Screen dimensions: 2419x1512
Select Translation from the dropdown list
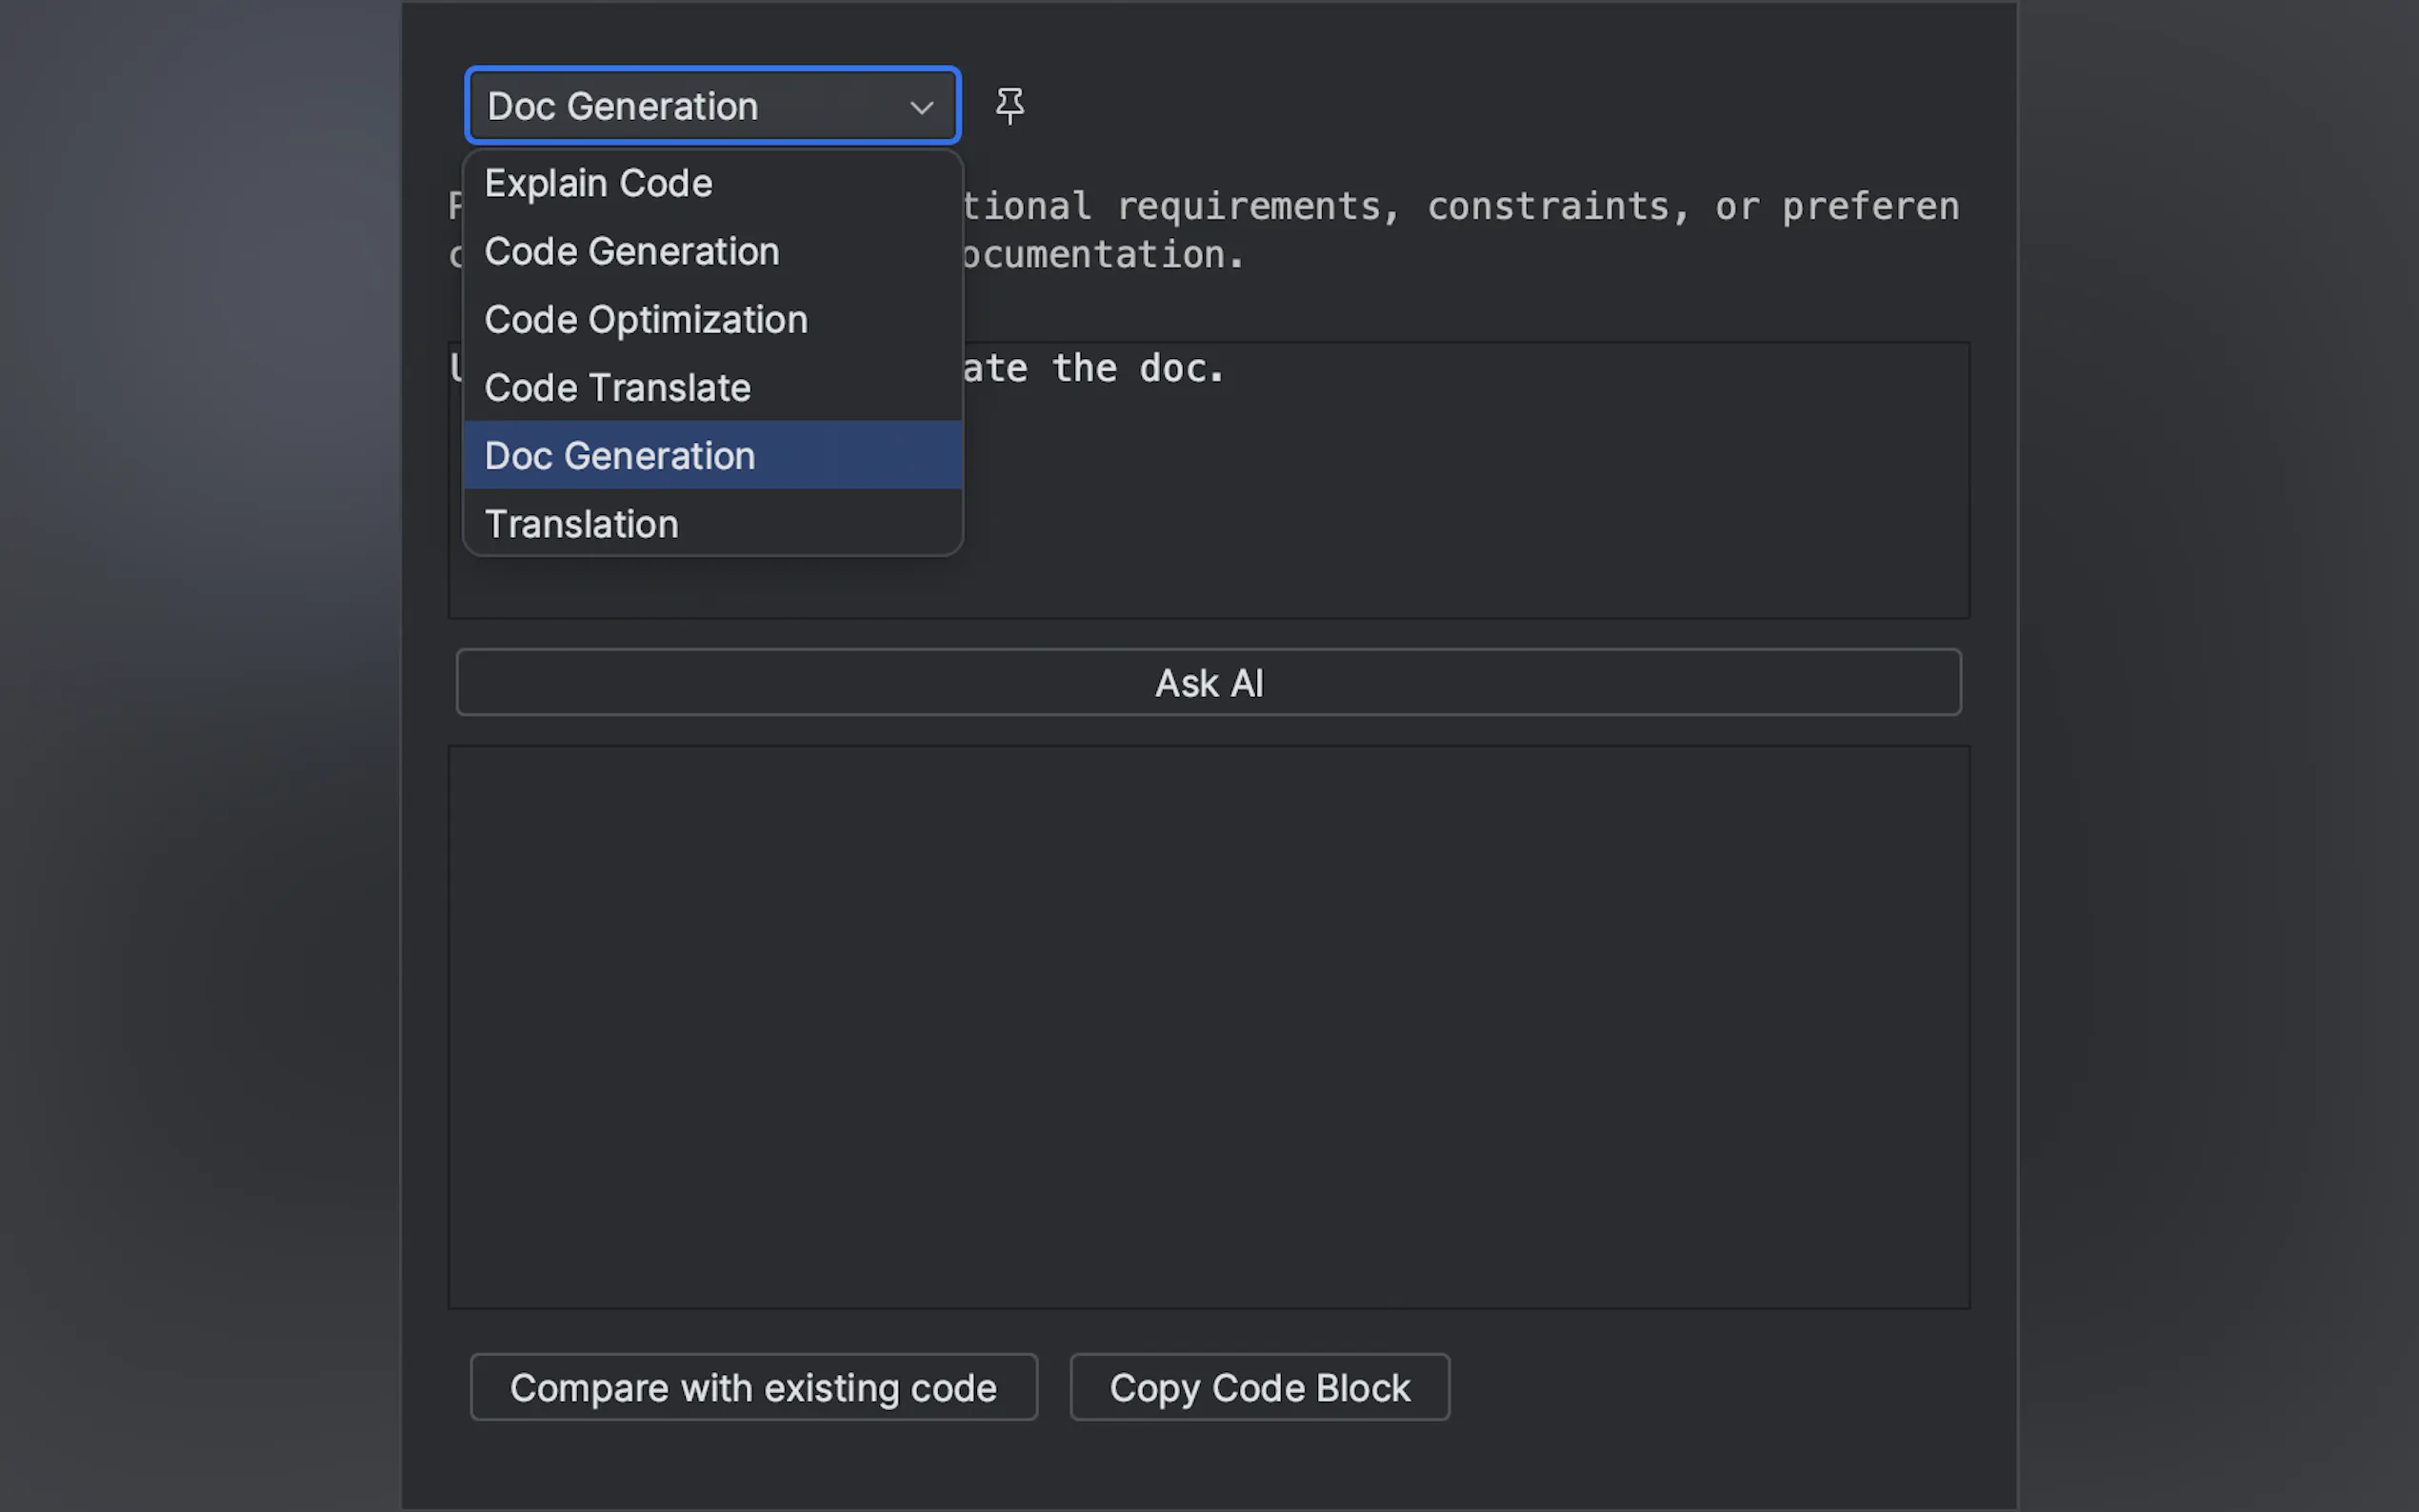click(x=581, y=523)
